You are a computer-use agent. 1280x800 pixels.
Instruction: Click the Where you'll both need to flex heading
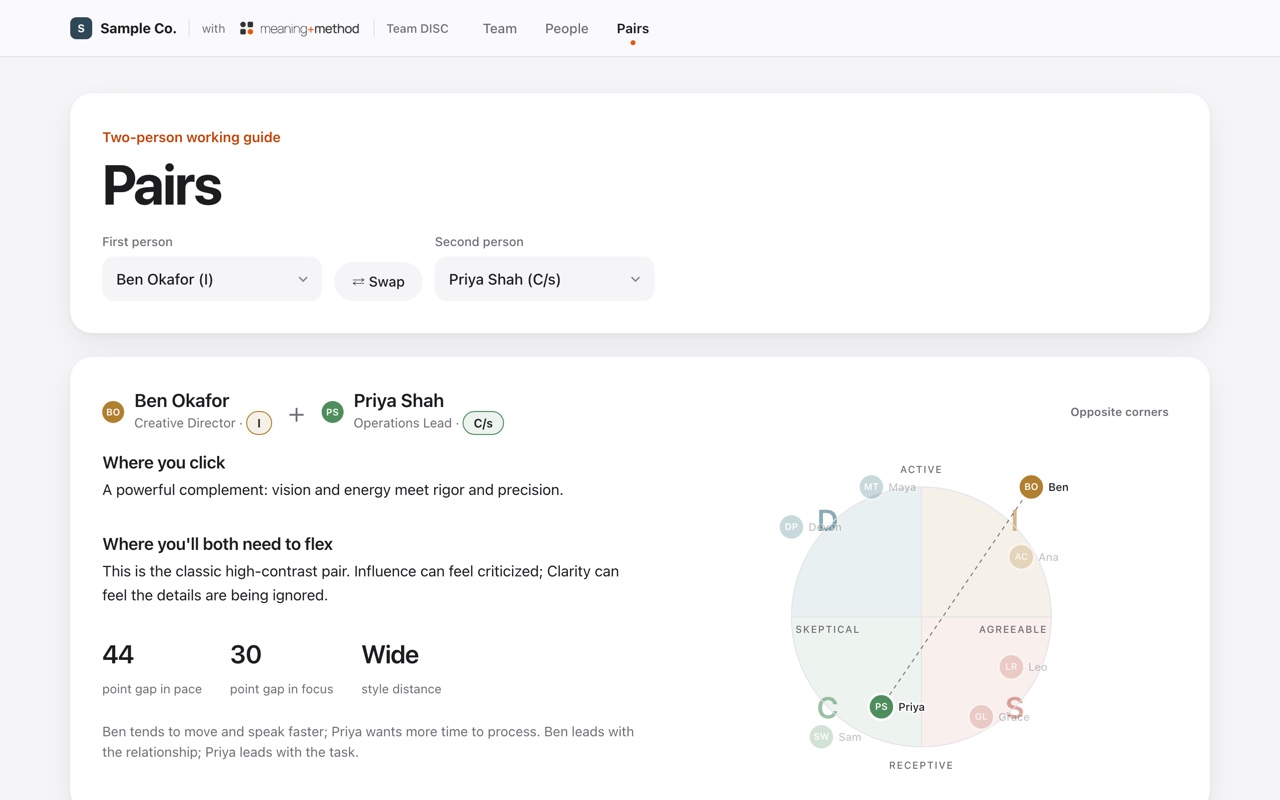[217, 544]
